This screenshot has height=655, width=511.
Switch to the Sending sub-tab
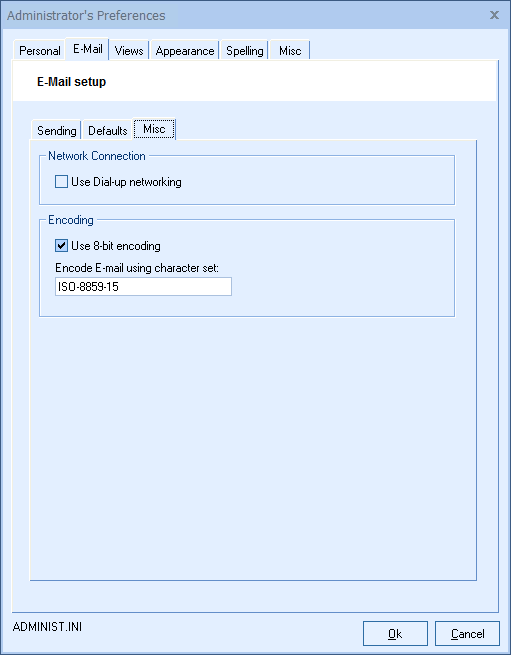(56, 130)
